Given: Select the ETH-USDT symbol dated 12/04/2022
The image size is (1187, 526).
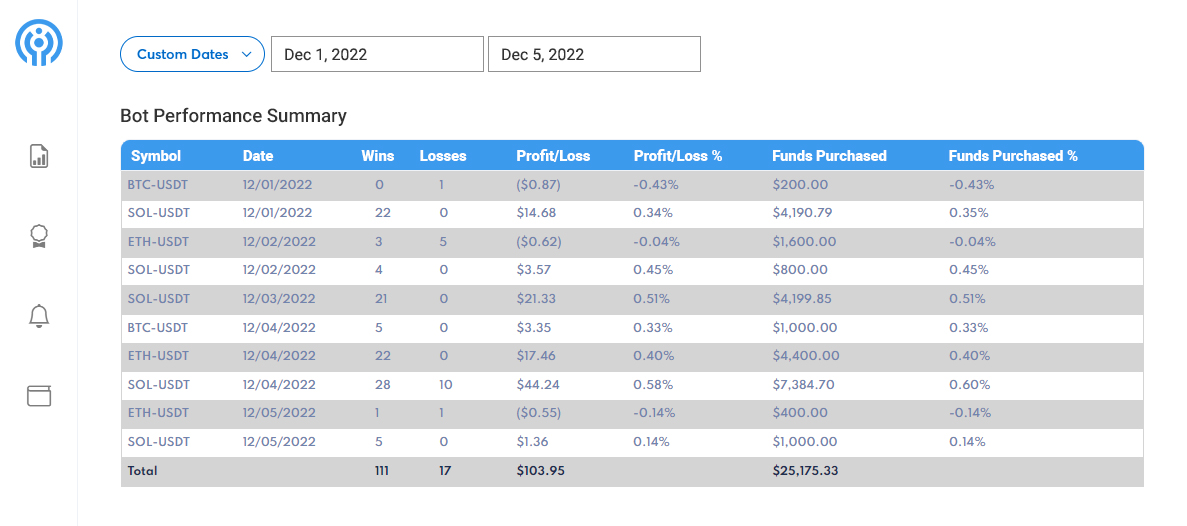Looking at the screenshot, I should (158, 356).
